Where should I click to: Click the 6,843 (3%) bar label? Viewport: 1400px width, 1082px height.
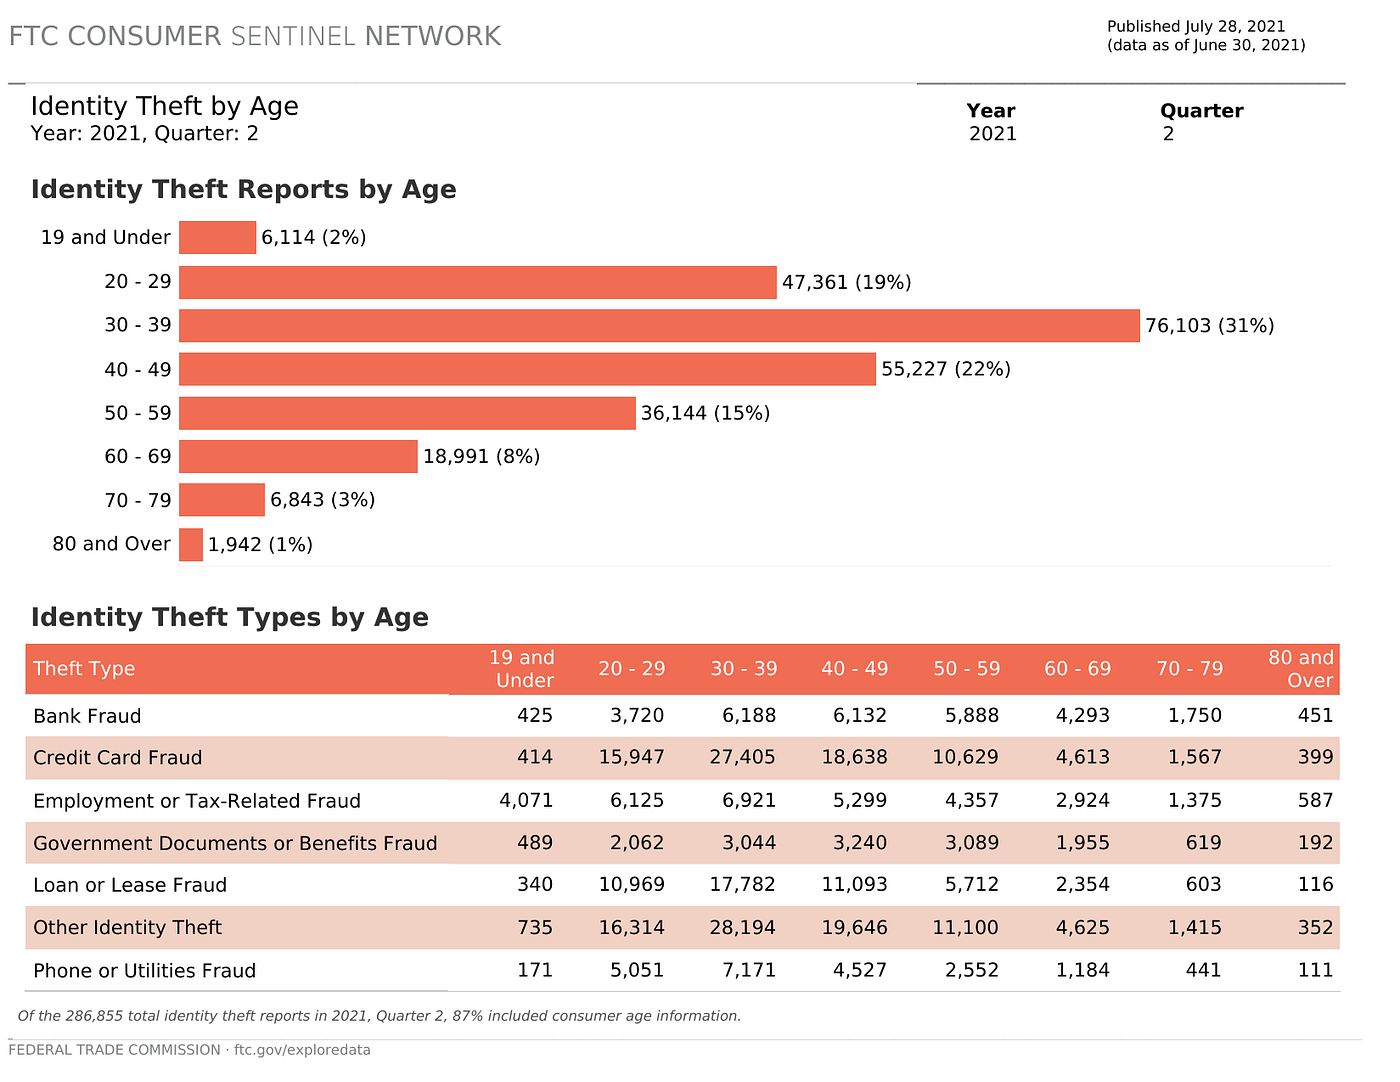coord(323,500)
